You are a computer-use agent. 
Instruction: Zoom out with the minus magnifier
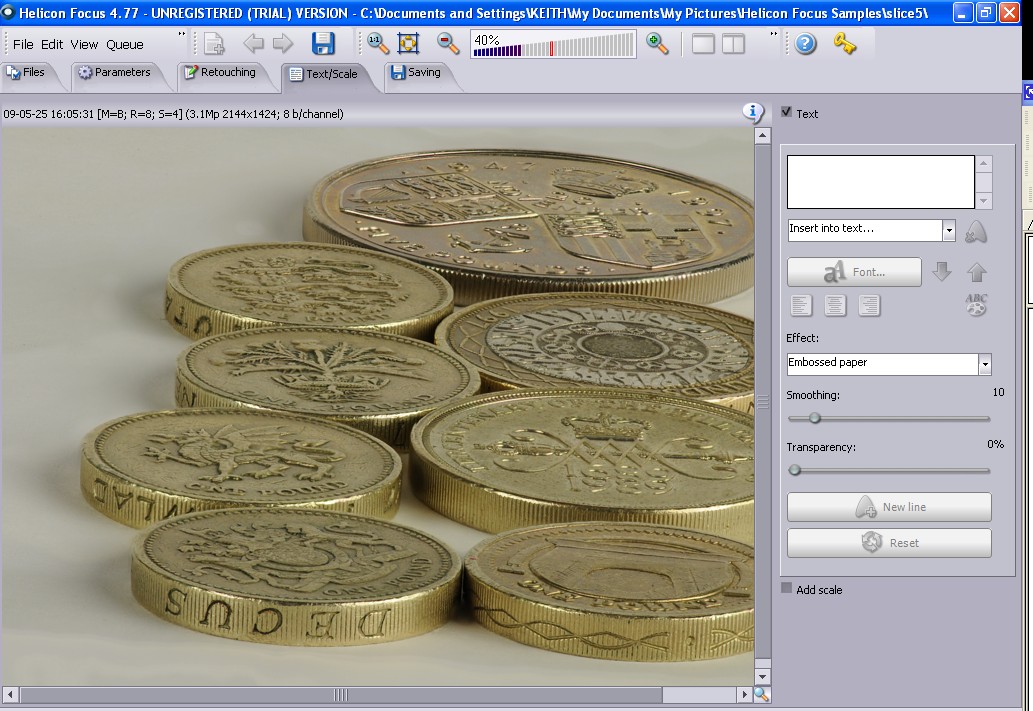point(448,43)
